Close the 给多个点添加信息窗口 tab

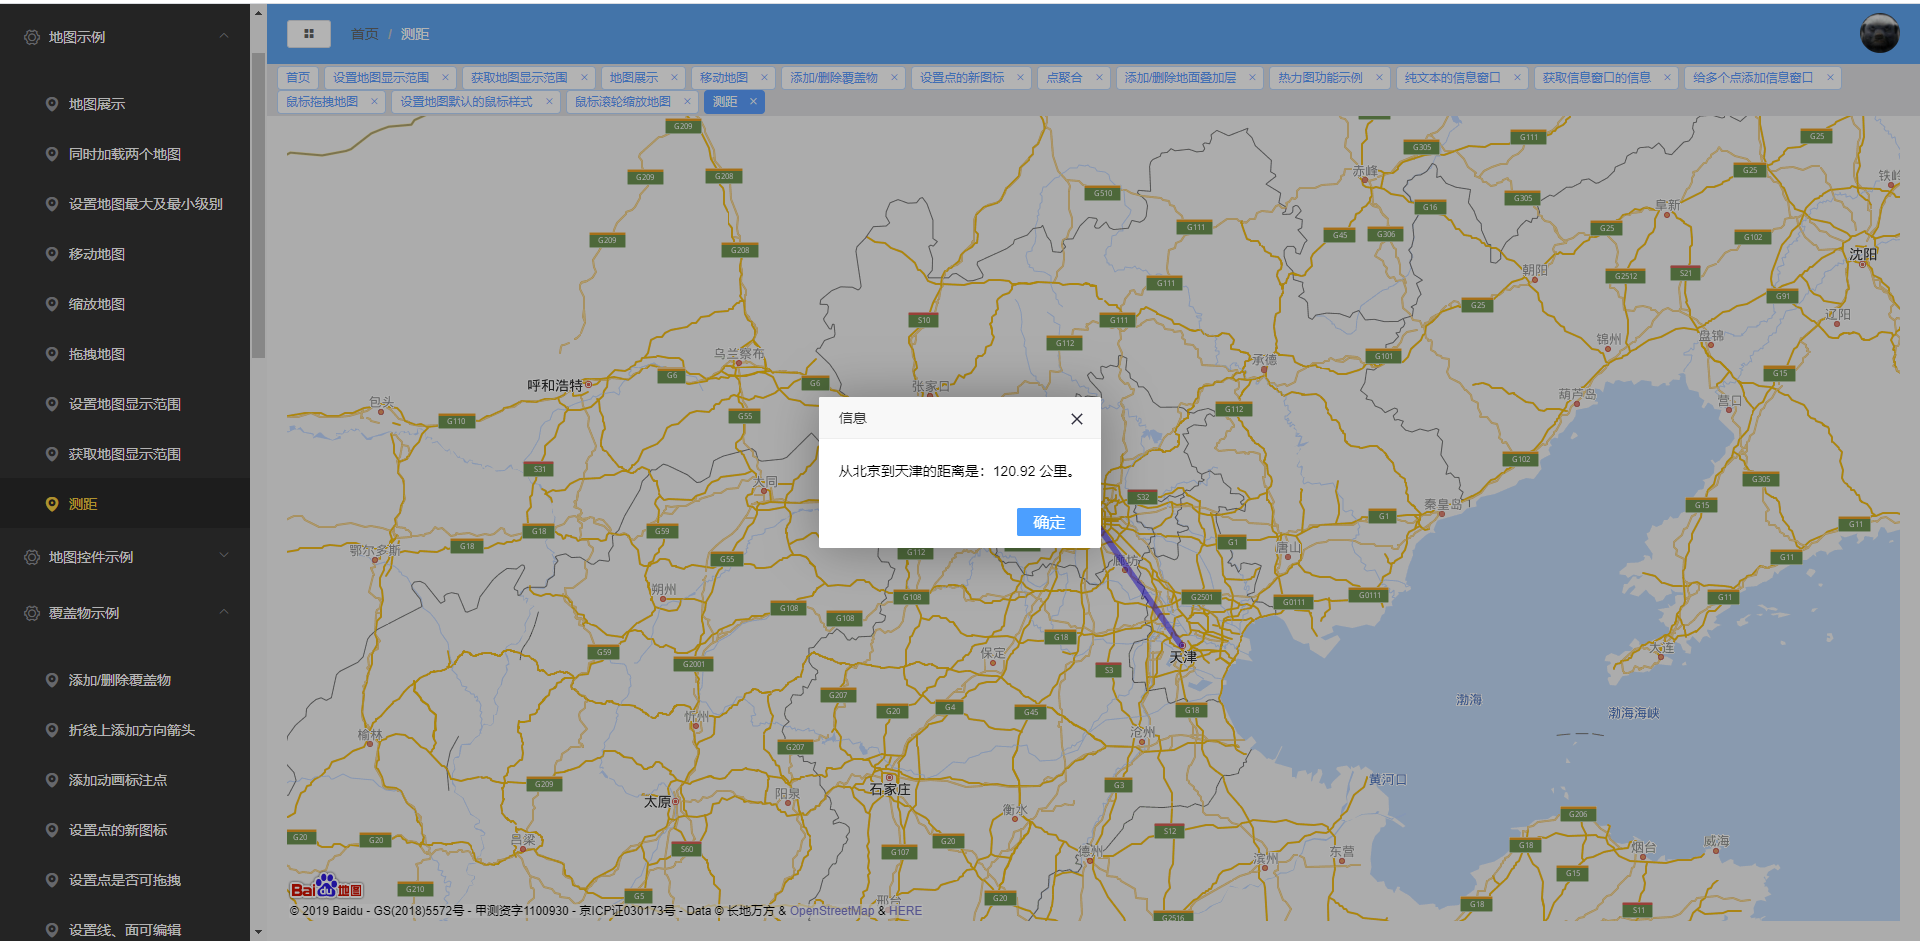tap(1830, 77)
